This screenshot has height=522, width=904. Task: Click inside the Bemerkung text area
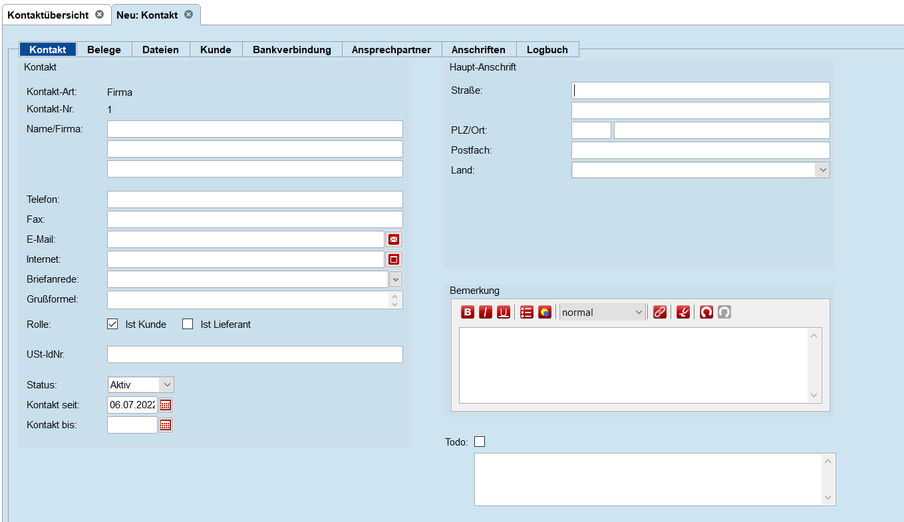634,365
